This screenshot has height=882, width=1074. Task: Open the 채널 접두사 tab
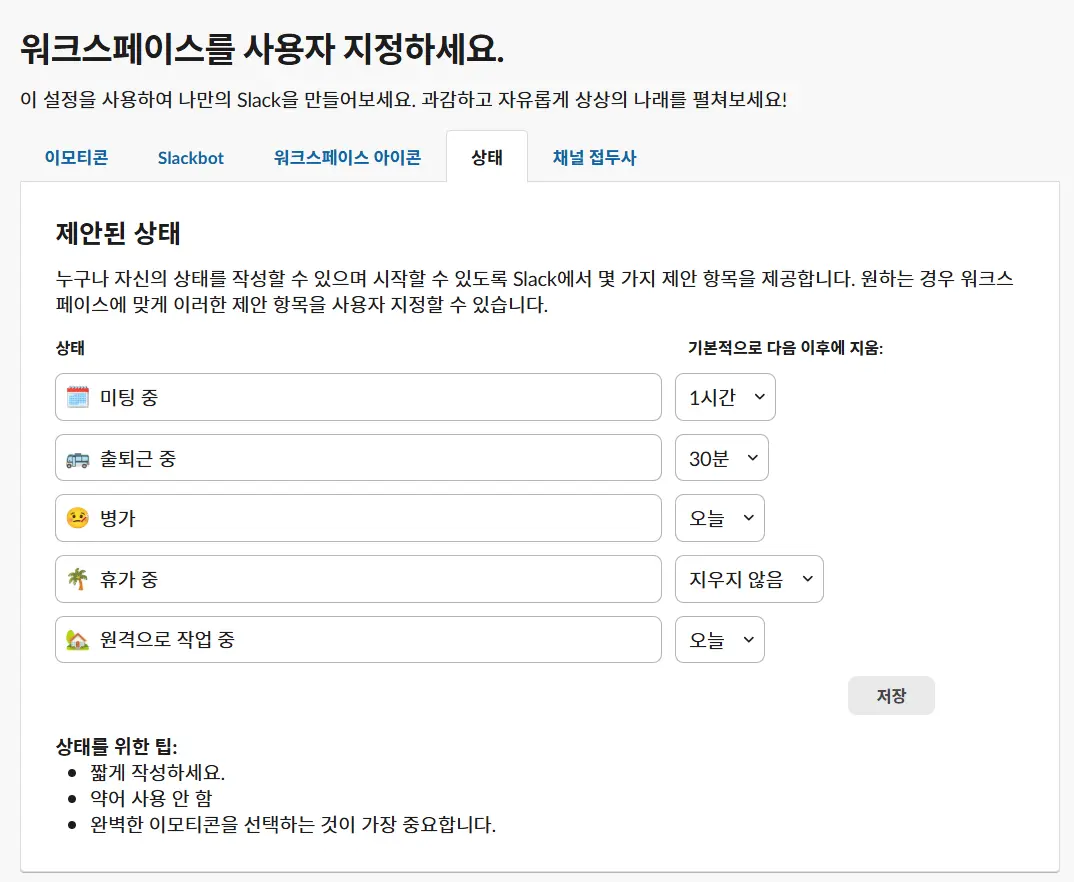click(x=595, y=158)
